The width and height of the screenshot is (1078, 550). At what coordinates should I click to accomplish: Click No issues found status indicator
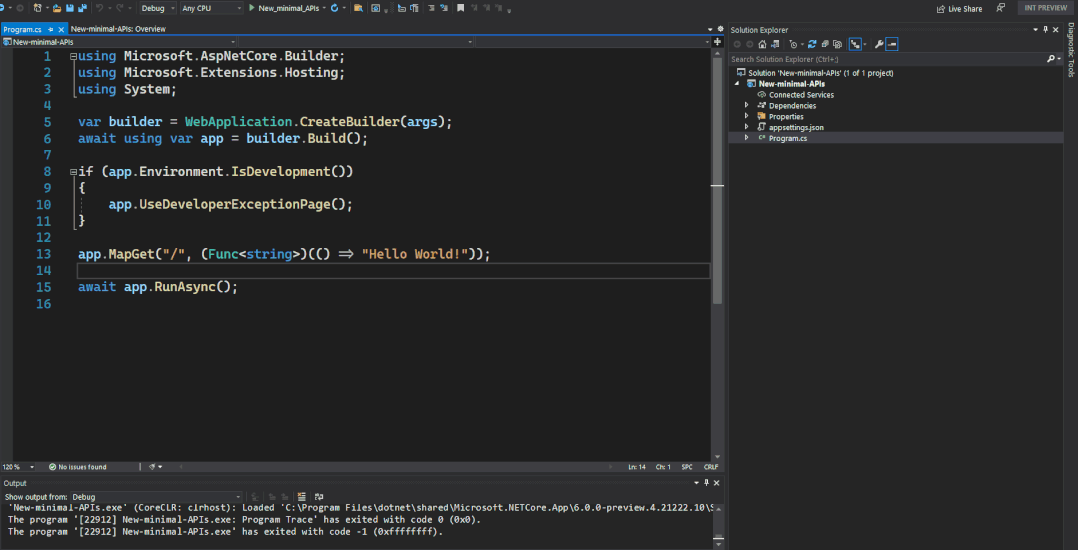point(77,467)
